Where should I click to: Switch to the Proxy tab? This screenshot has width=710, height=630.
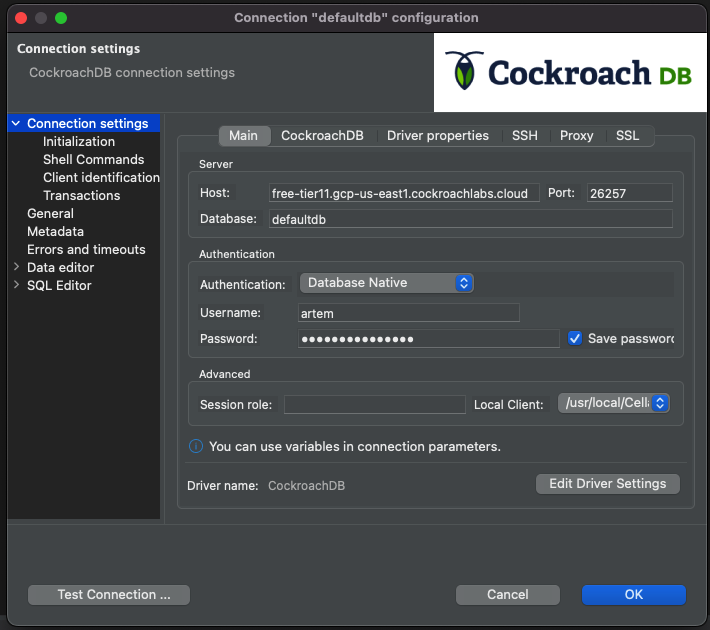click(x=576, y=135)
